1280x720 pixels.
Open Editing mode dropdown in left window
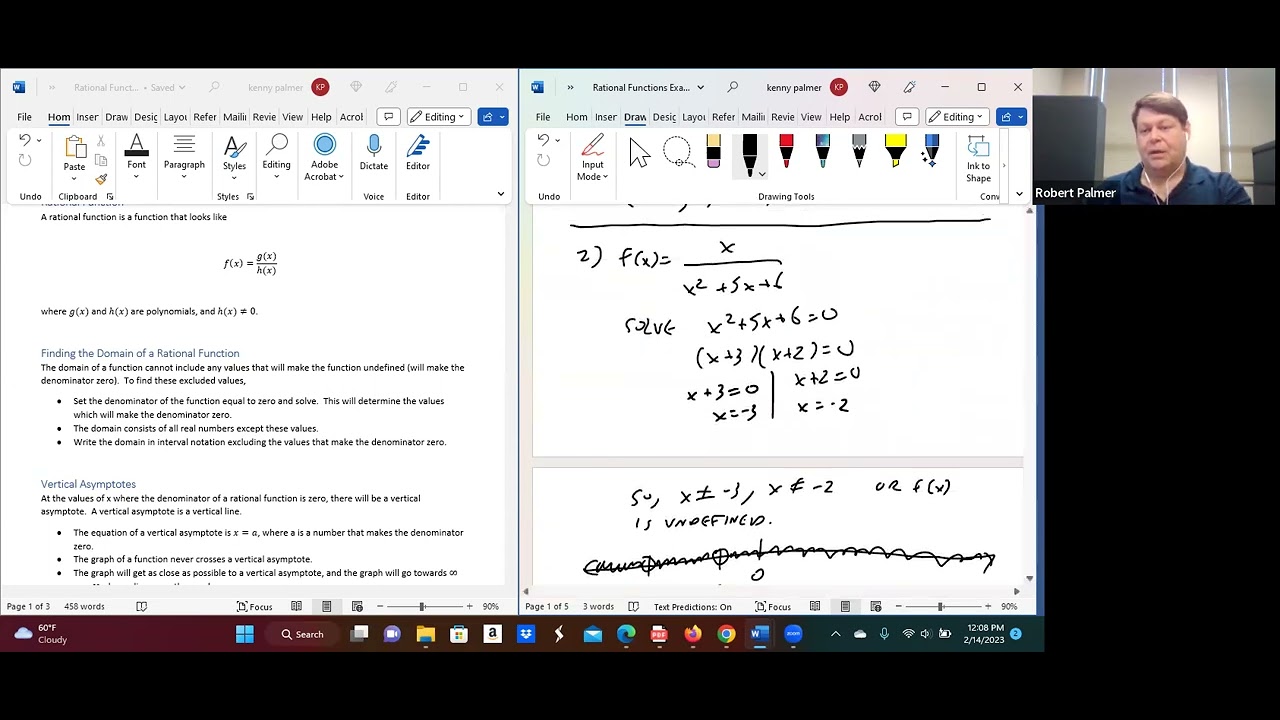coord(438,117)
